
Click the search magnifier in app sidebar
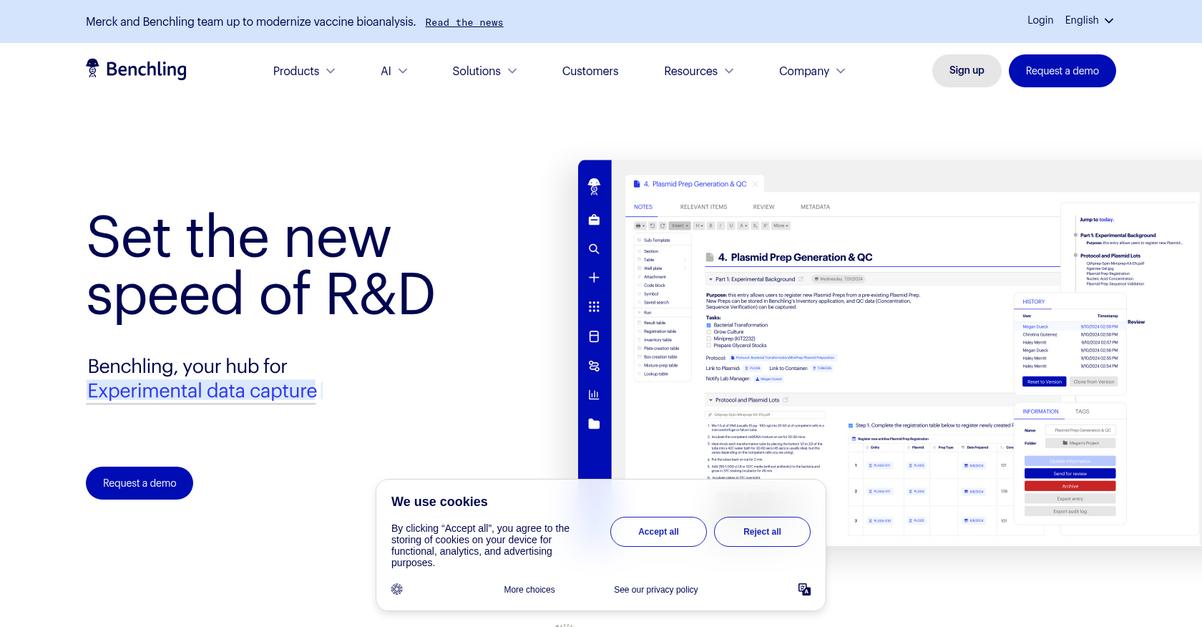point(594,249)
